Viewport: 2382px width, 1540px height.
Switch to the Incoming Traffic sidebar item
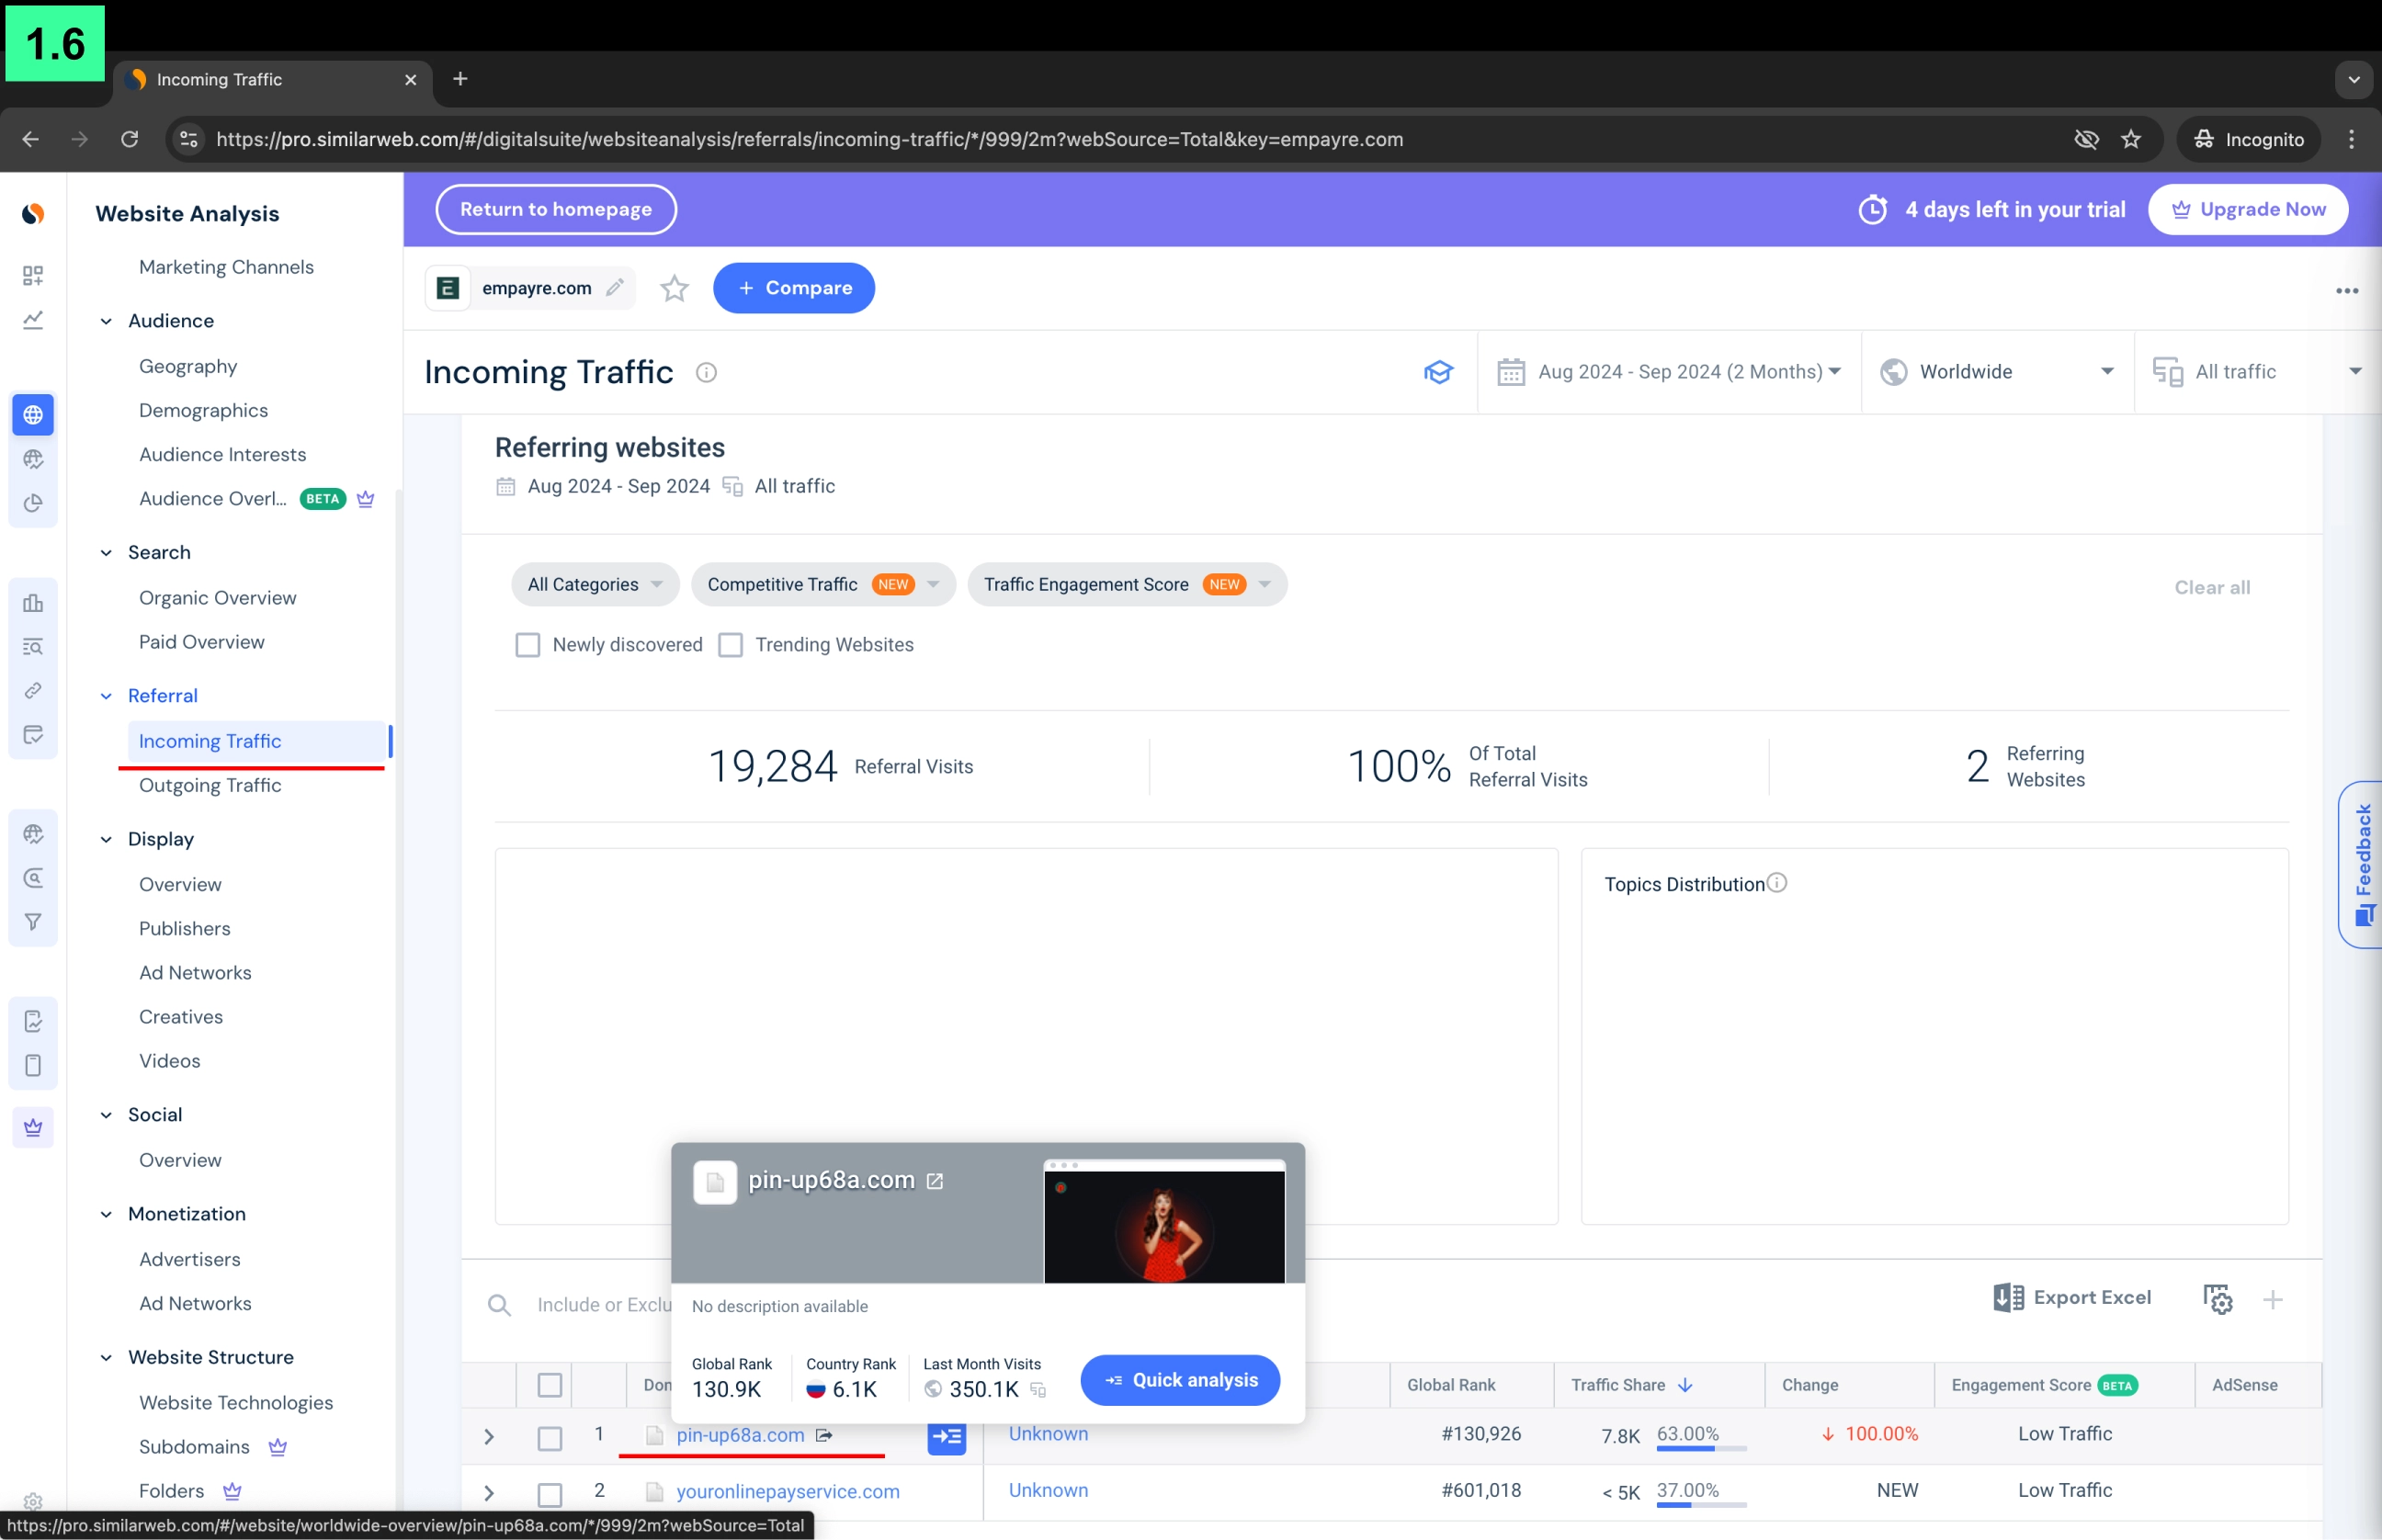[x=212, y=741]
